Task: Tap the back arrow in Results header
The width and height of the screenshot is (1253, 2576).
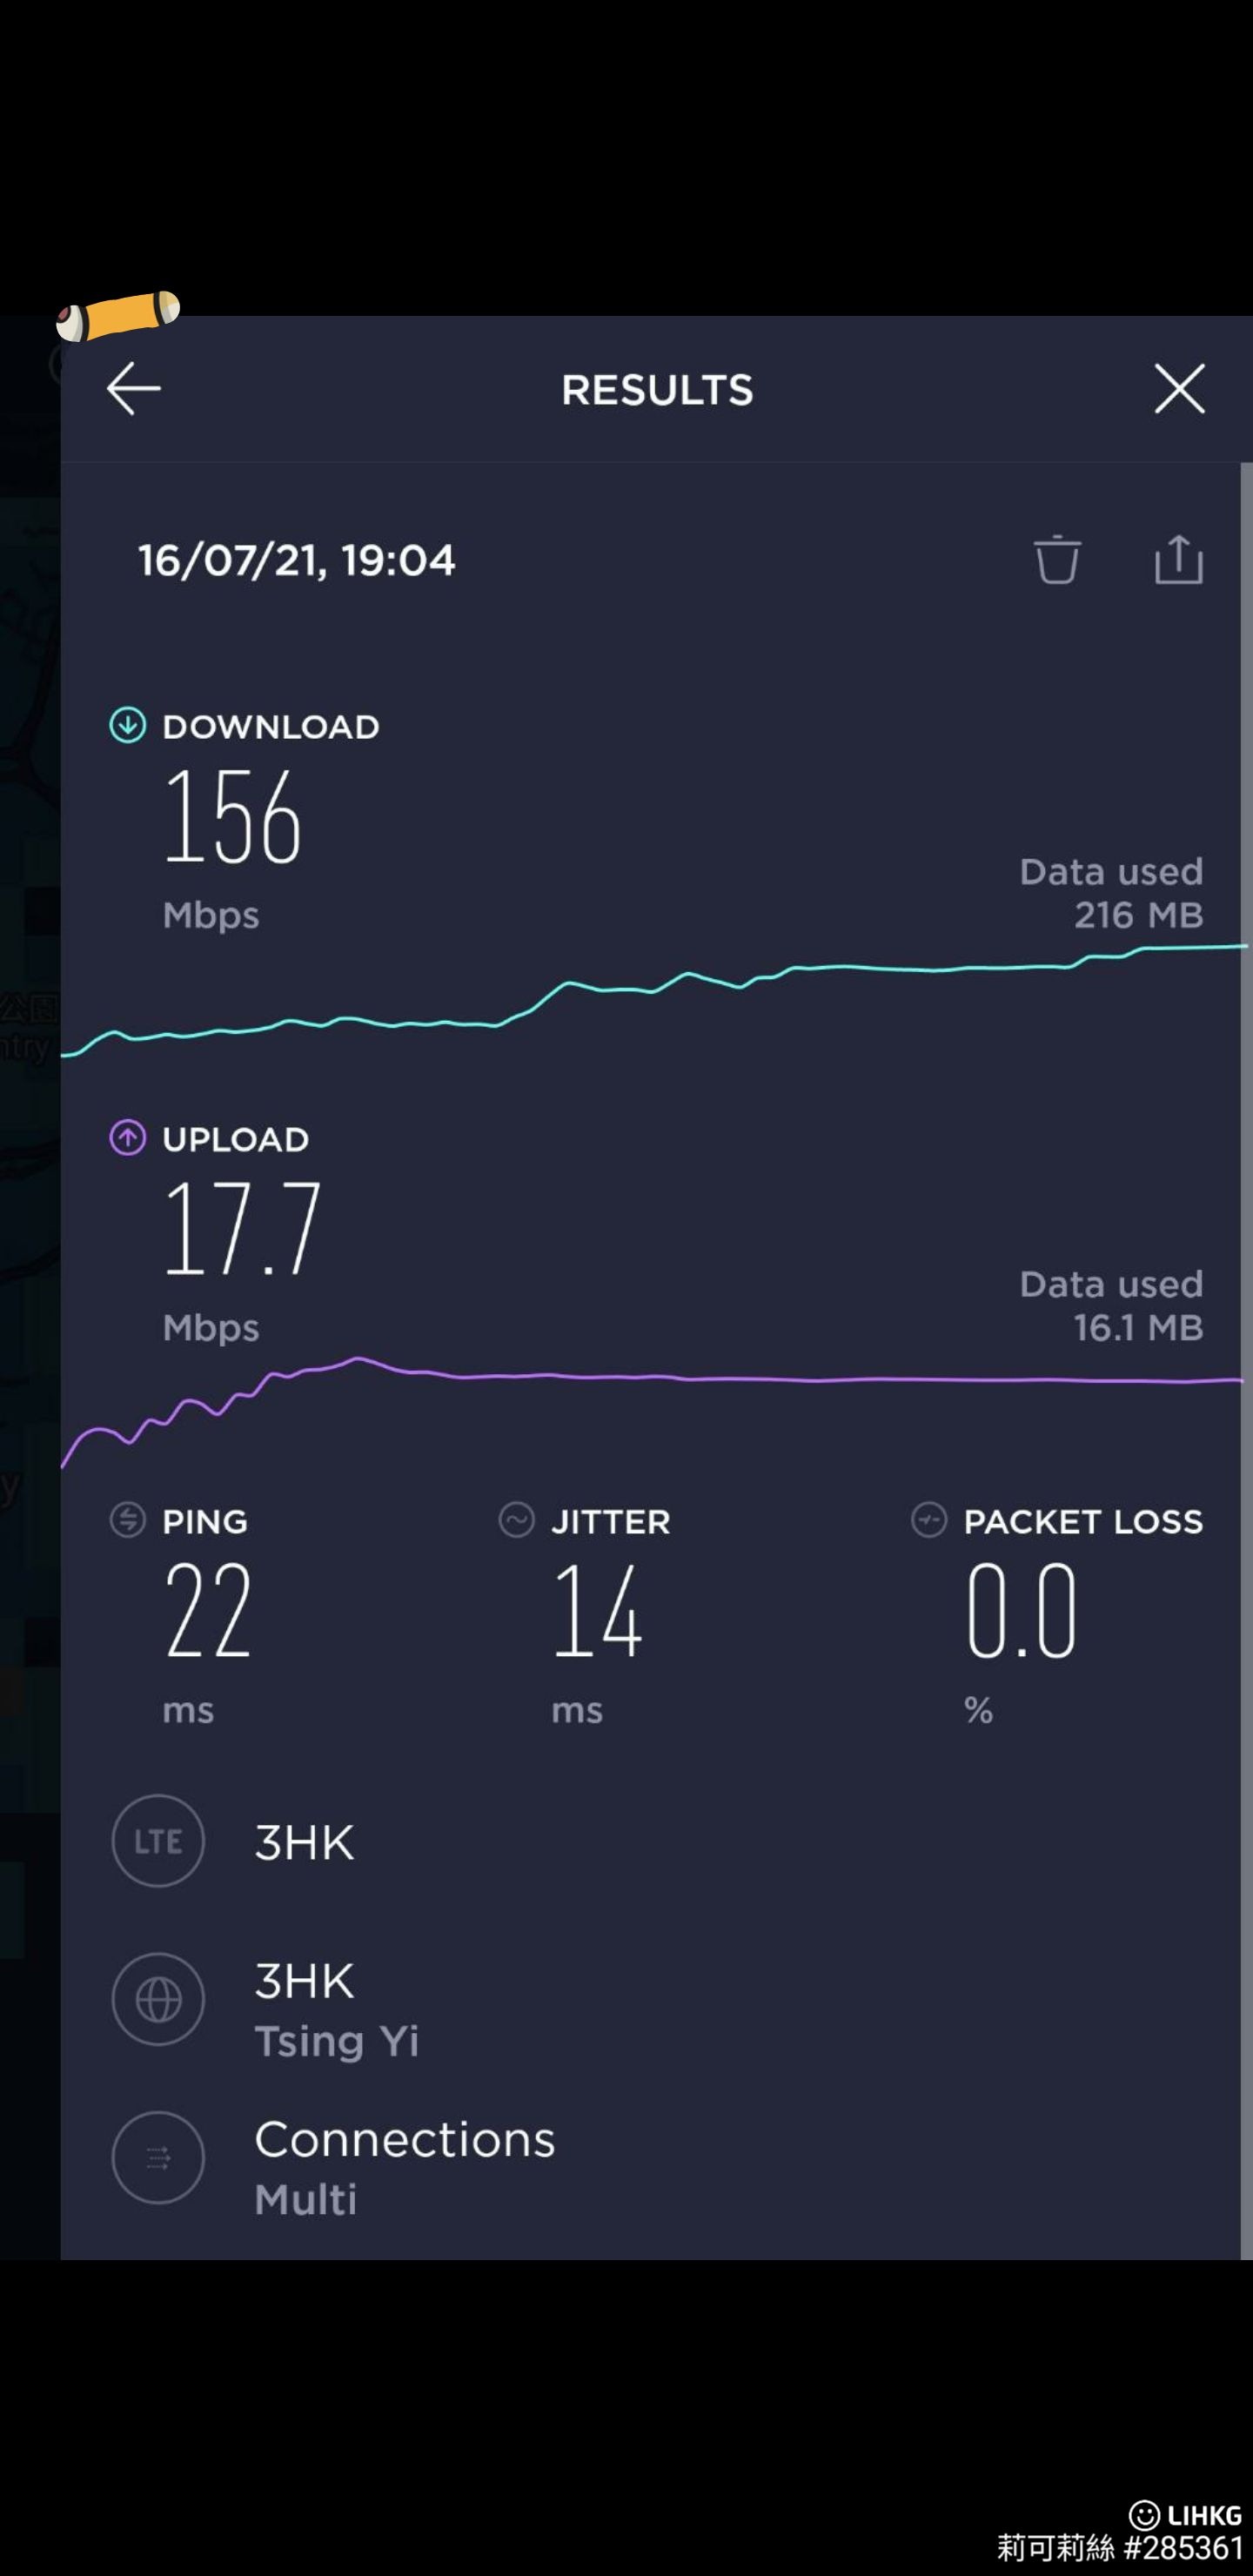Action: click(133, 389)
